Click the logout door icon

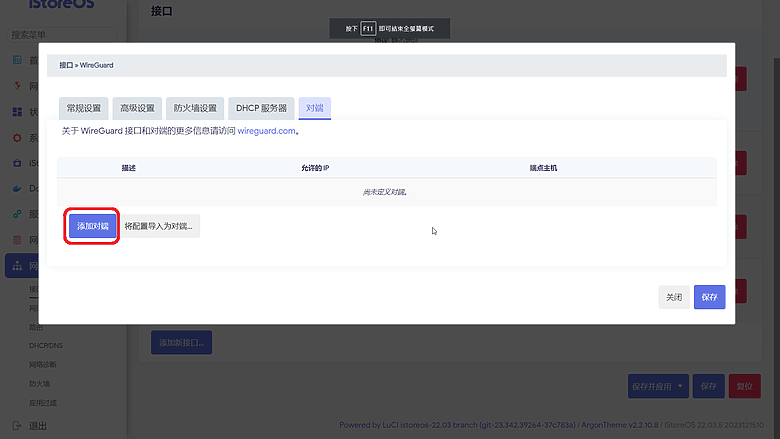[17, 426]
